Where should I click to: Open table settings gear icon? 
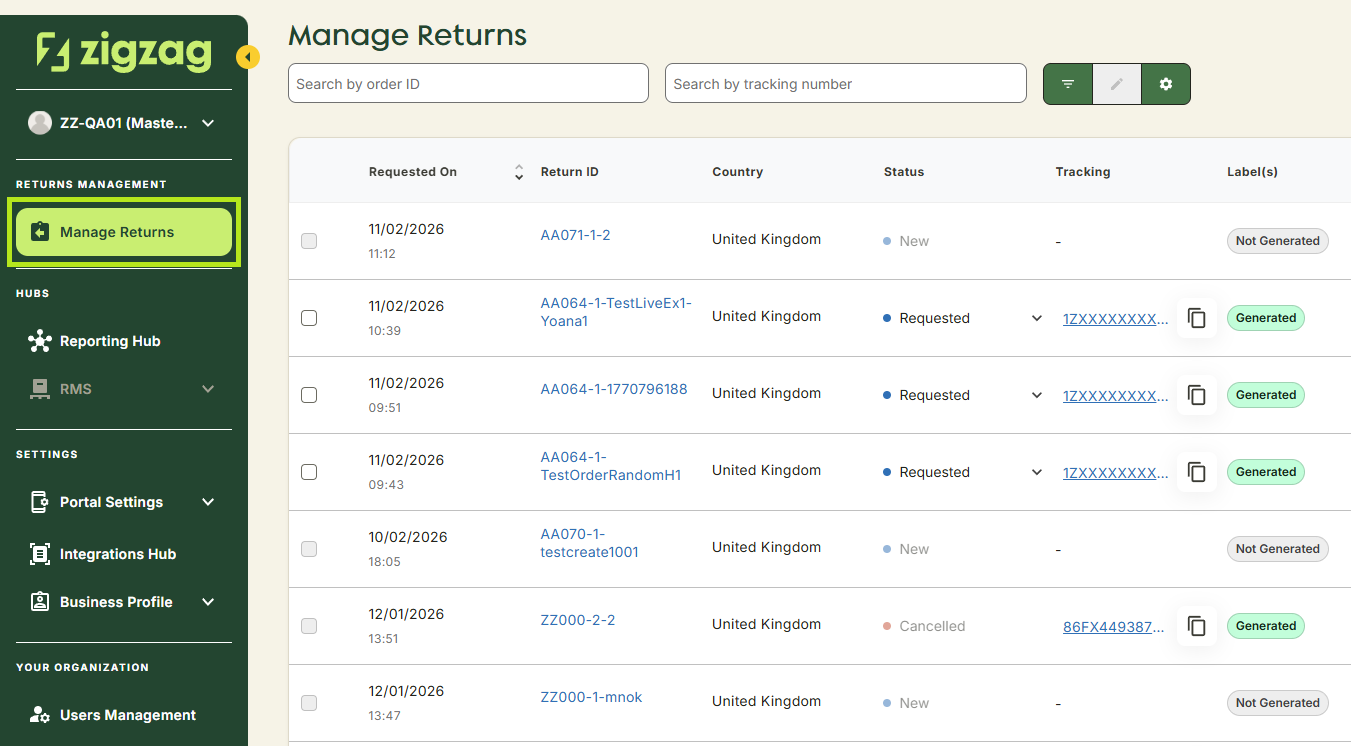tap(1166, 84)
